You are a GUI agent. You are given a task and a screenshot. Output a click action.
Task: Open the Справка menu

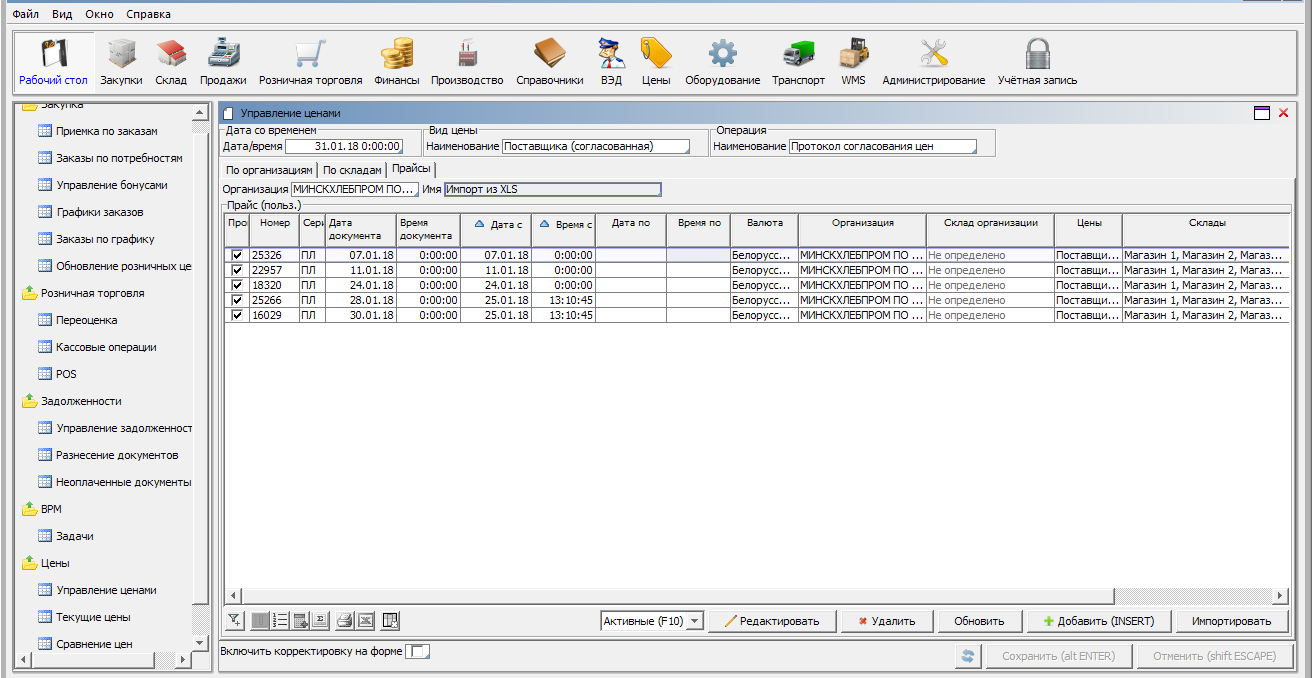148,15
